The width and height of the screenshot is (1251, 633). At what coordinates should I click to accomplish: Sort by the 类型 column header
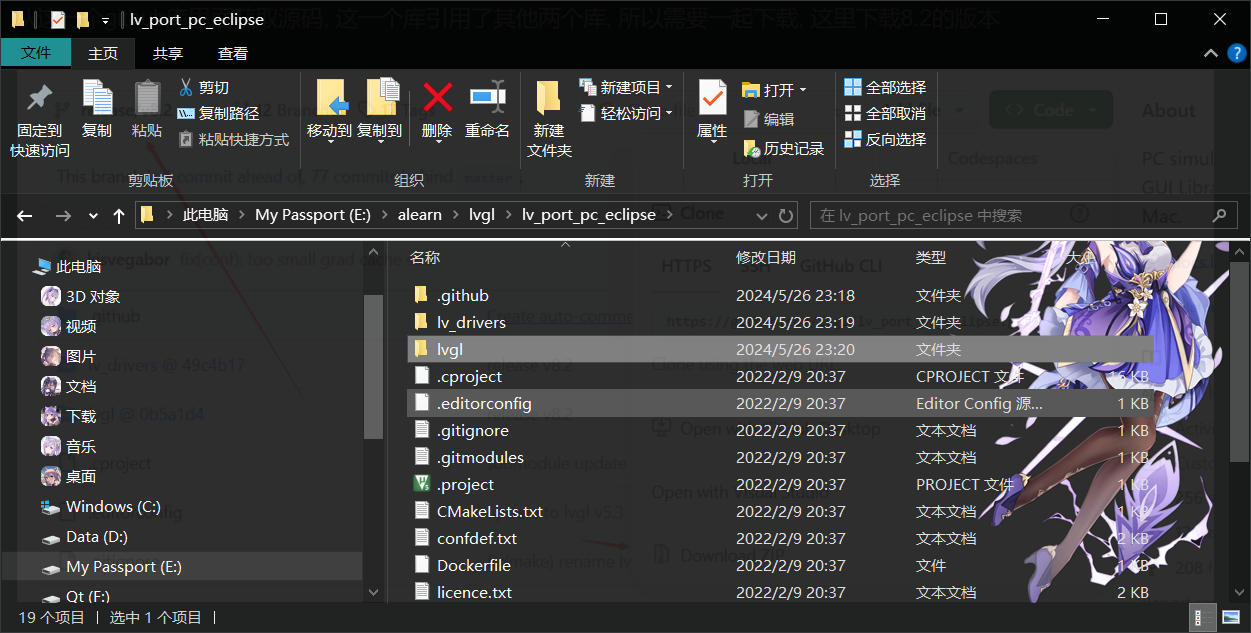(930, 258)
